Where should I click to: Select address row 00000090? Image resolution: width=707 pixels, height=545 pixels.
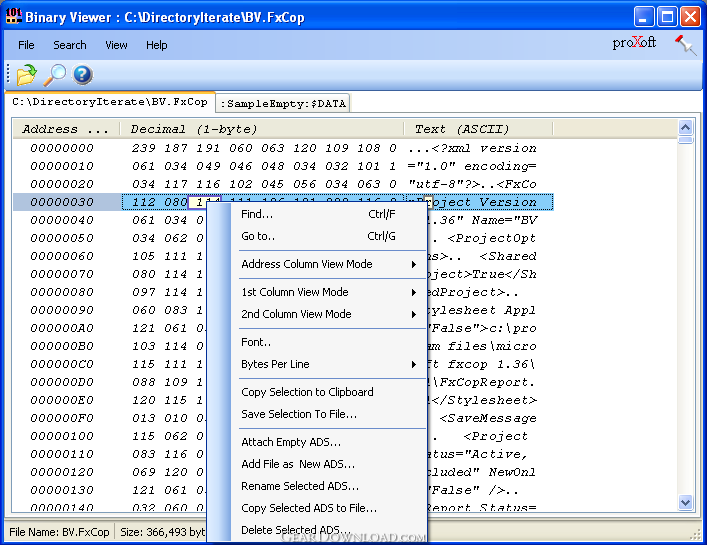(62, 311)
